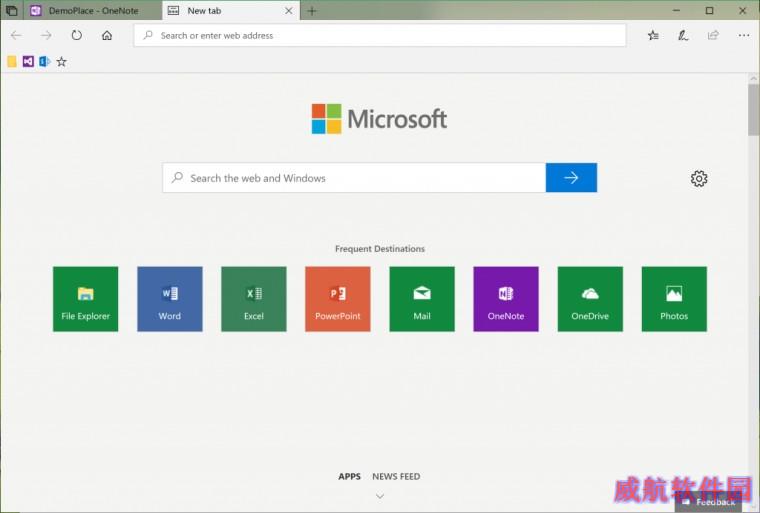Switch to the NEWS FEED tab
The height and width of the screenshot is (513, 760).
[396, 477]
